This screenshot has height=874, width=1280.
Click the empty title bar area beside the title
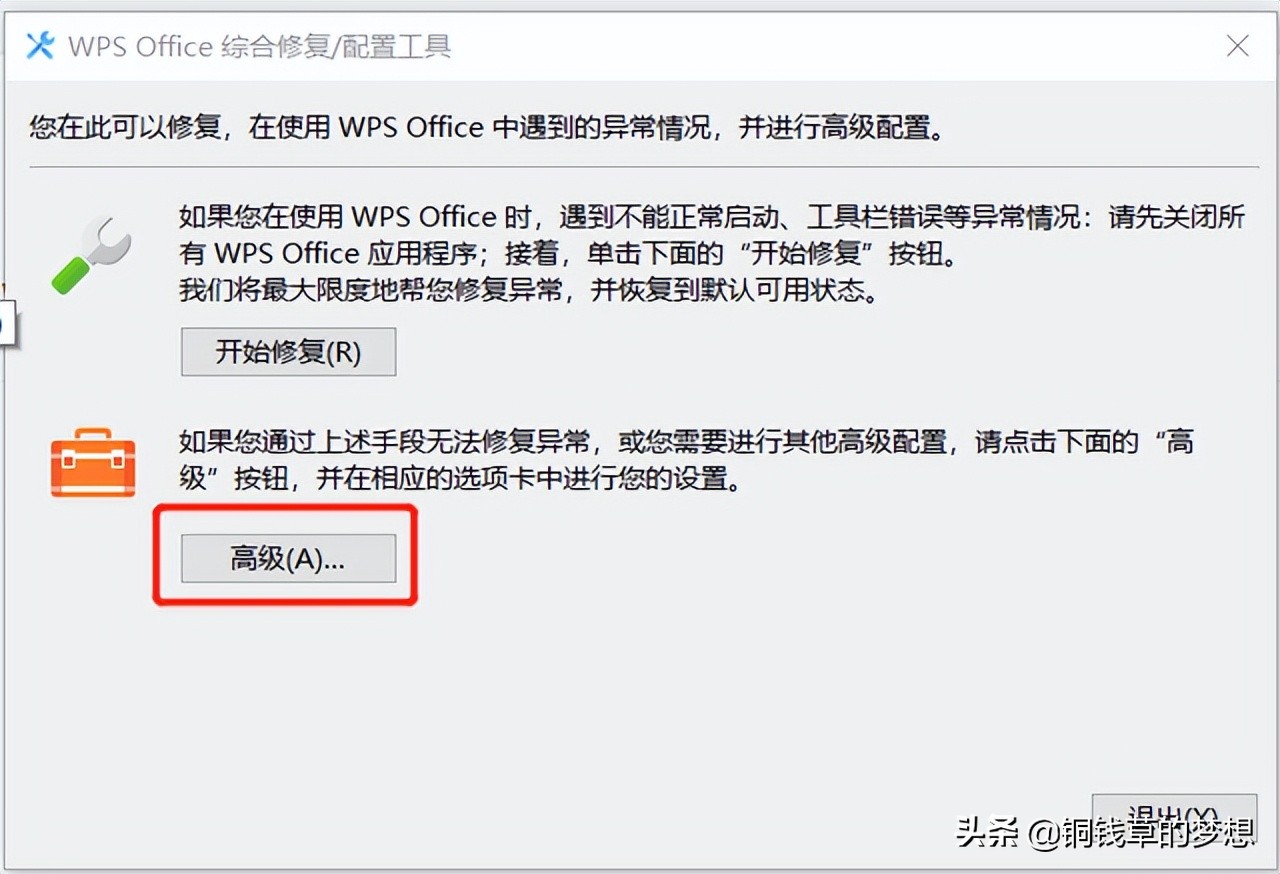coord(830,45)
